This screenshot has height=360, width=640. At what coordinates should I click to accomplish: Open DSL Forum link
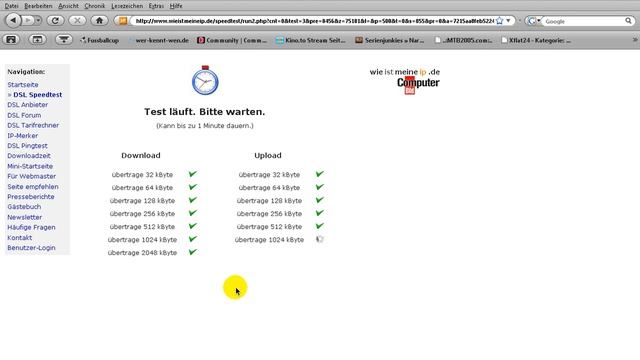point(24,115)
